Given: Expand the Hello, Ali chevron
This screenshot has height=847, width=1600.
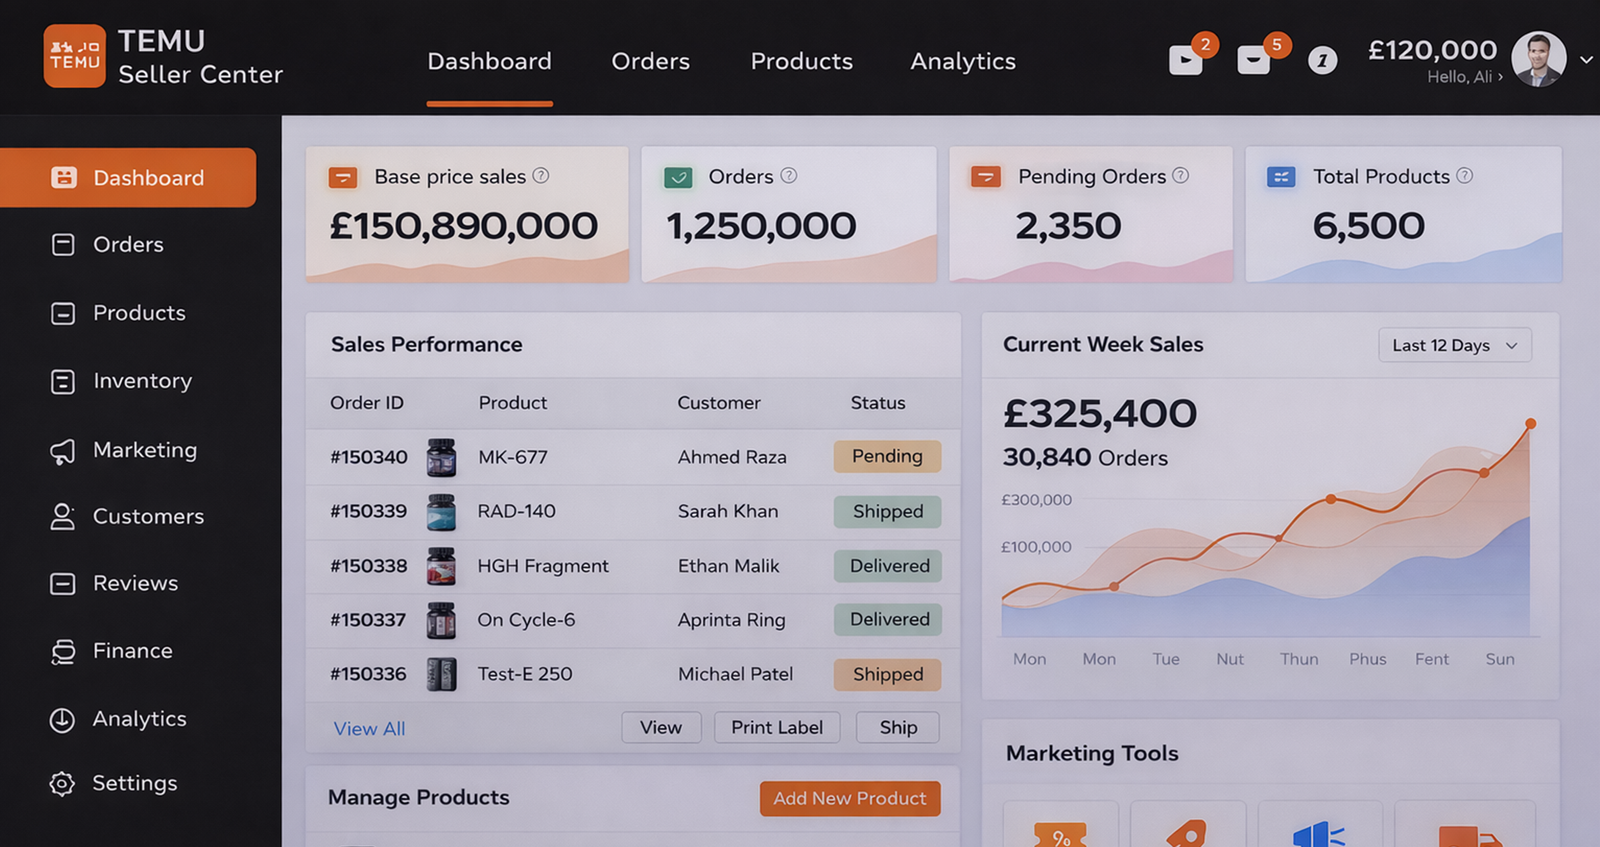Looking at the screenshot, I should pos(1500,77).
